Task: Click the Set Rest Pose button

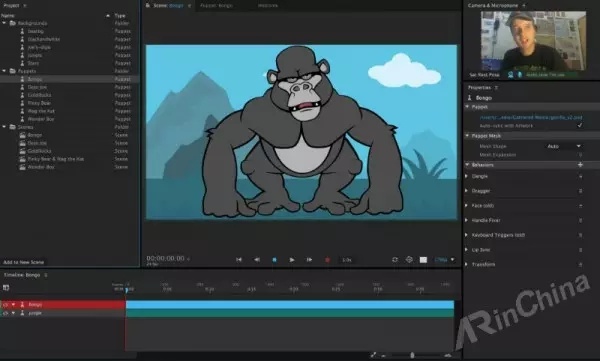Action: tap(484, 75)
